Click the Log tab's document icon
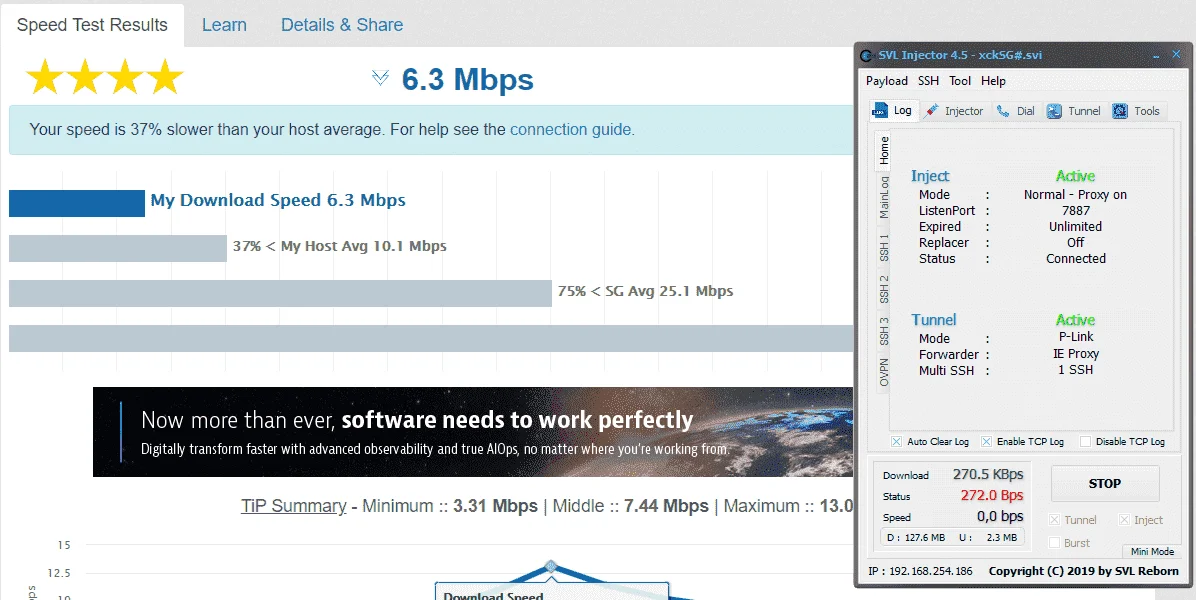Viewport: 1196px width, 600px height. 879,111
